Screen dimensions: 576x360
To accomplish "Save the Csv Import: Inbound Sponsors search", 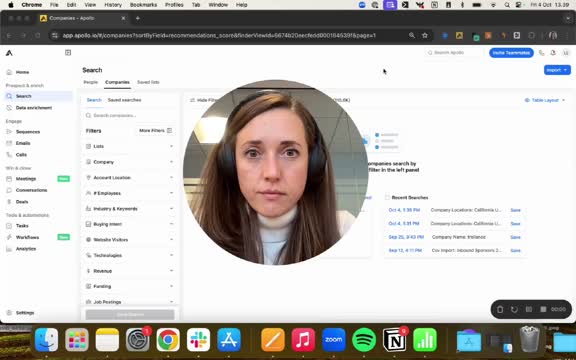I will point(515,251).
